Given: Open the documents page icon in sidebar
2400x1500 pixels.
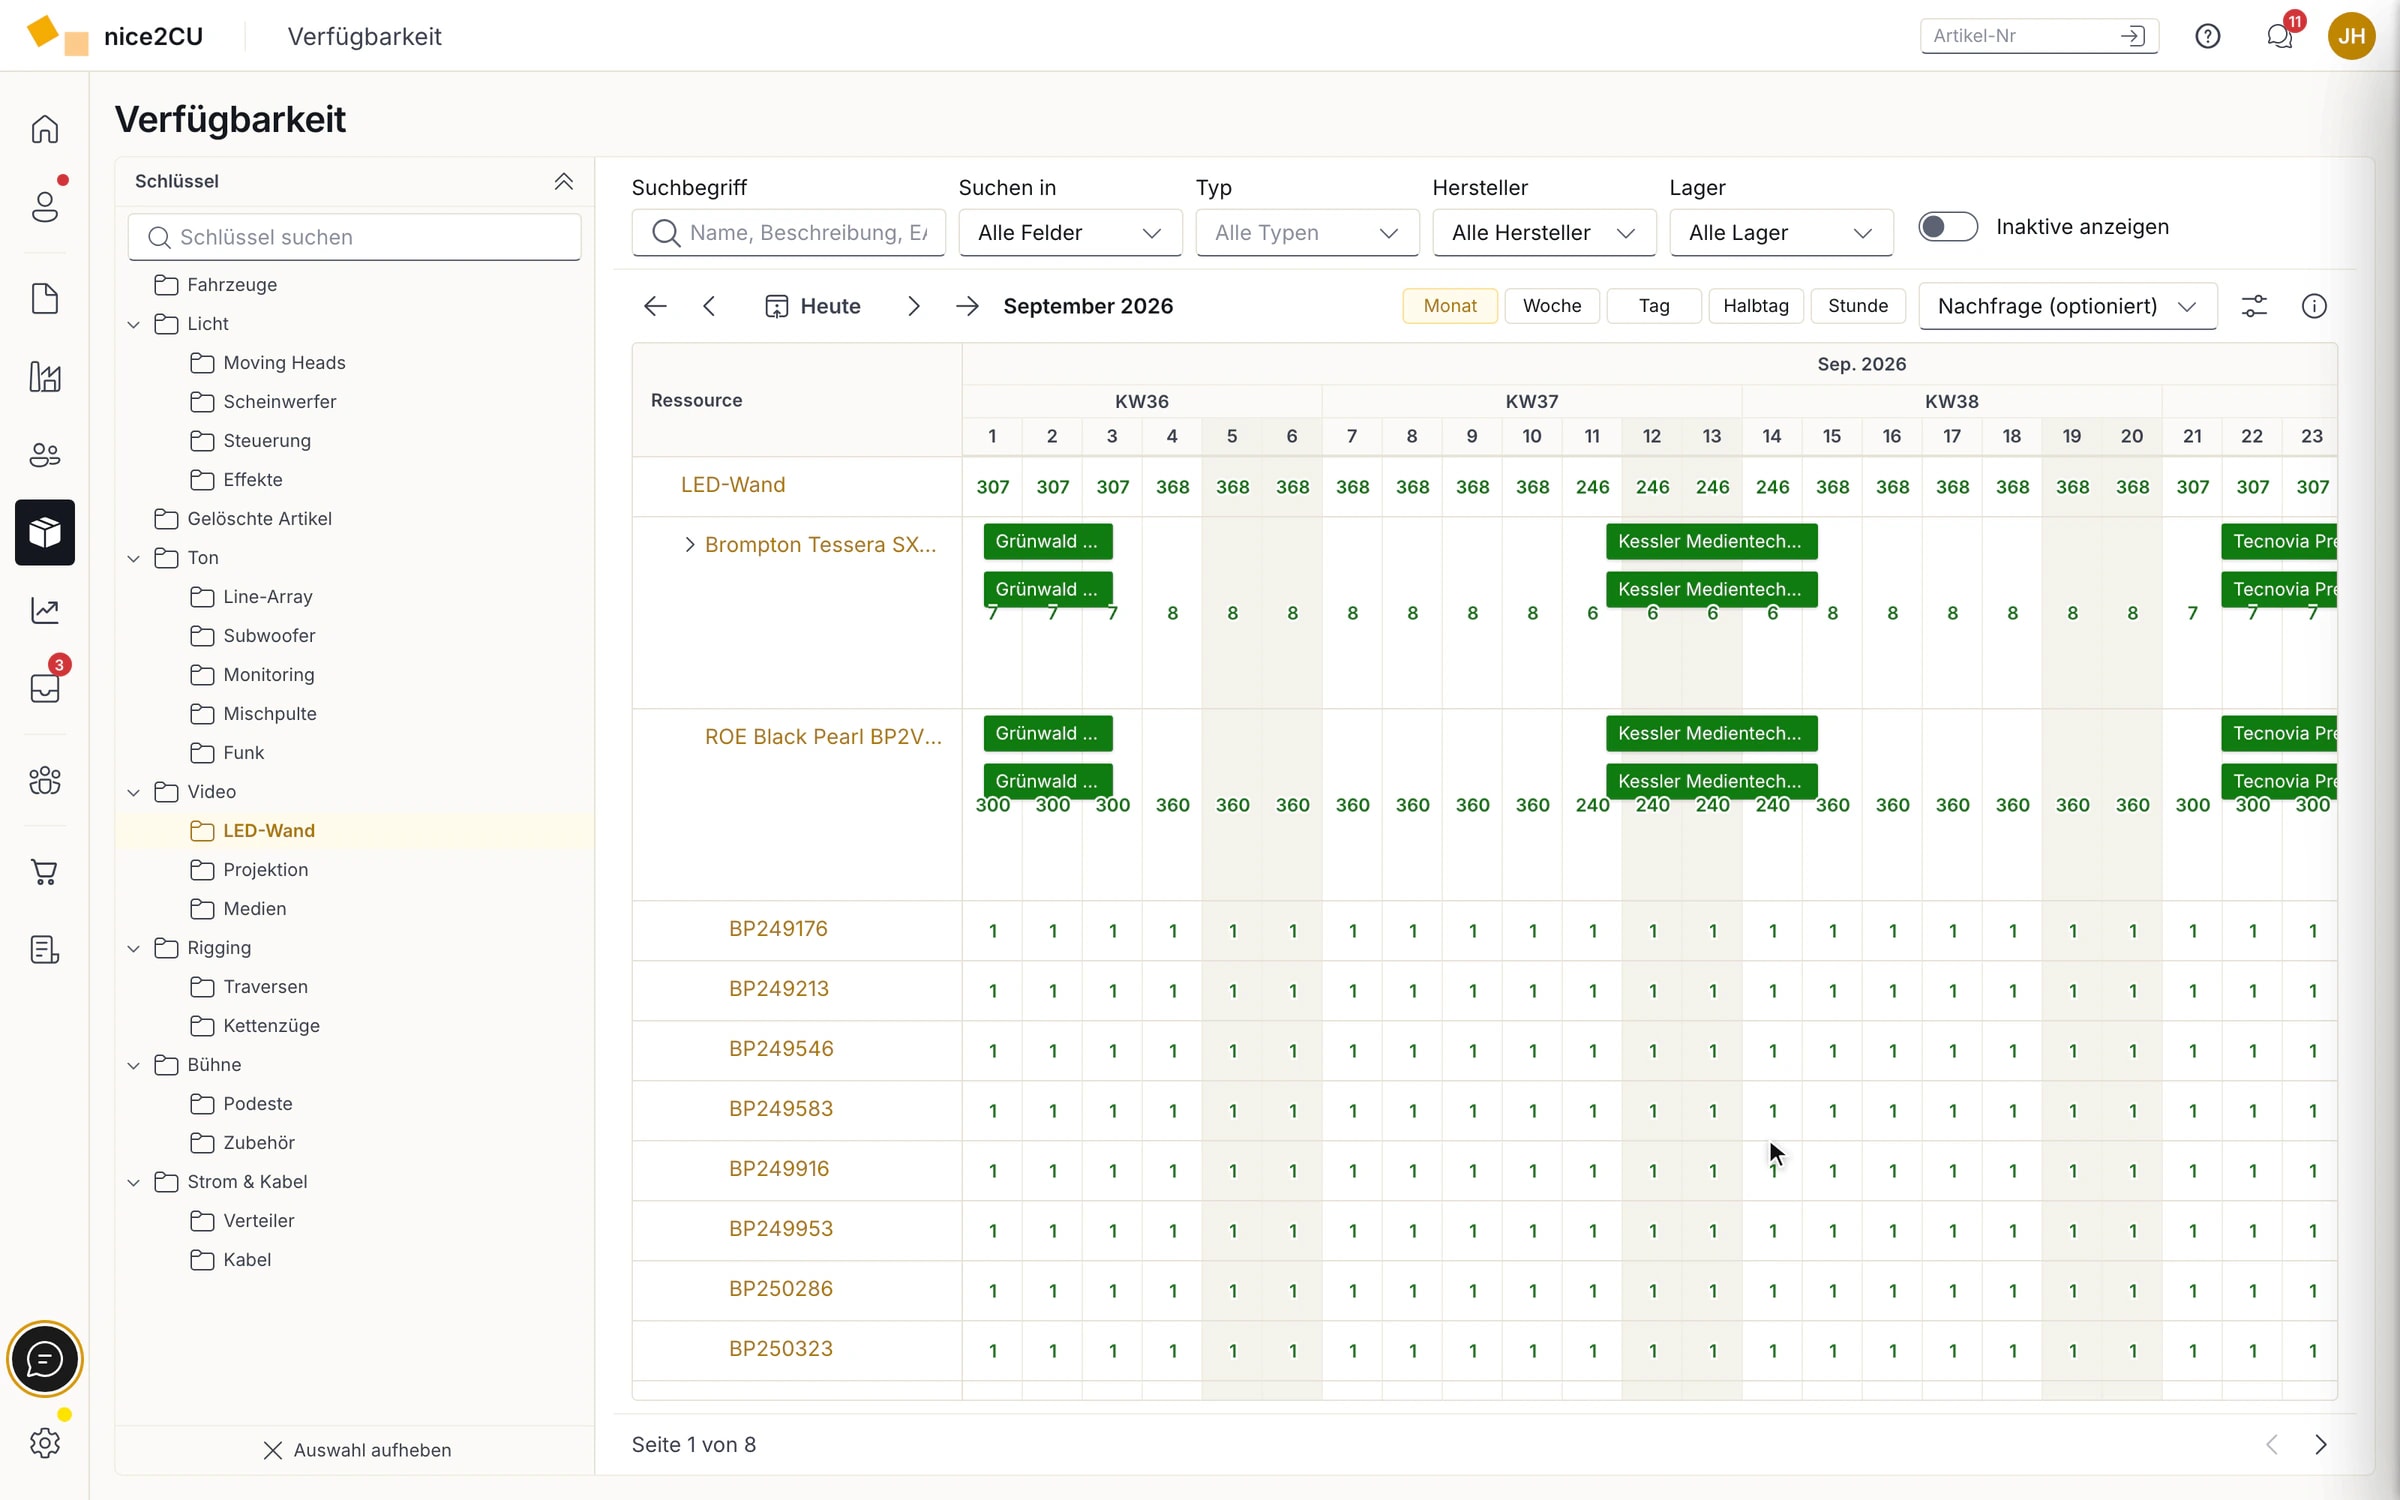Looking at the screenshot, I should 45,298.
